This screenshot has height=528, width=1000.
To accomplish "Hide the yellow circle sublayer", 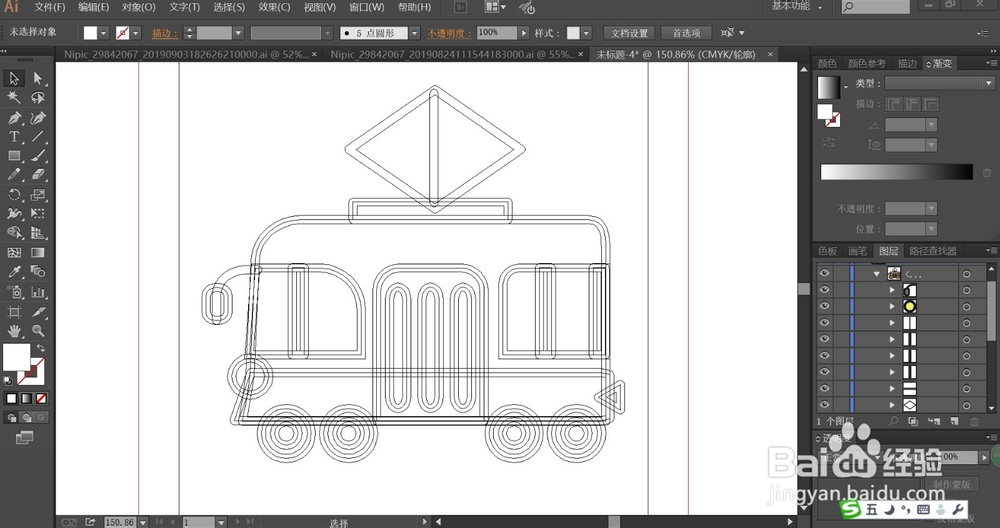I will tap(825, 306).
